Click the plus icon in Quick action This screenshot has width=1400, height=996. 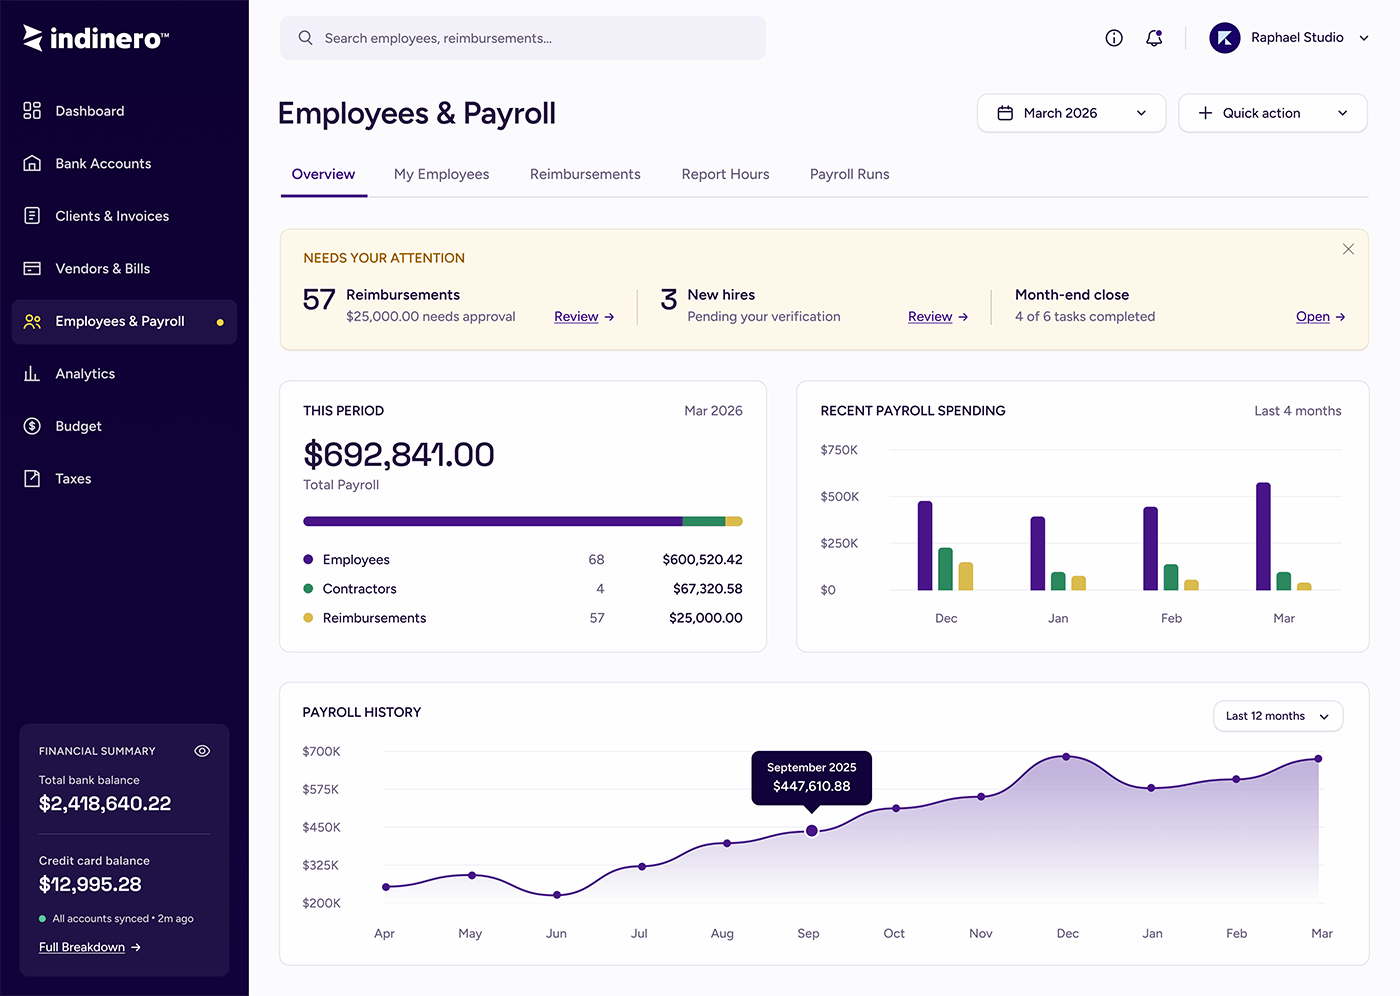pos(1205,113)
